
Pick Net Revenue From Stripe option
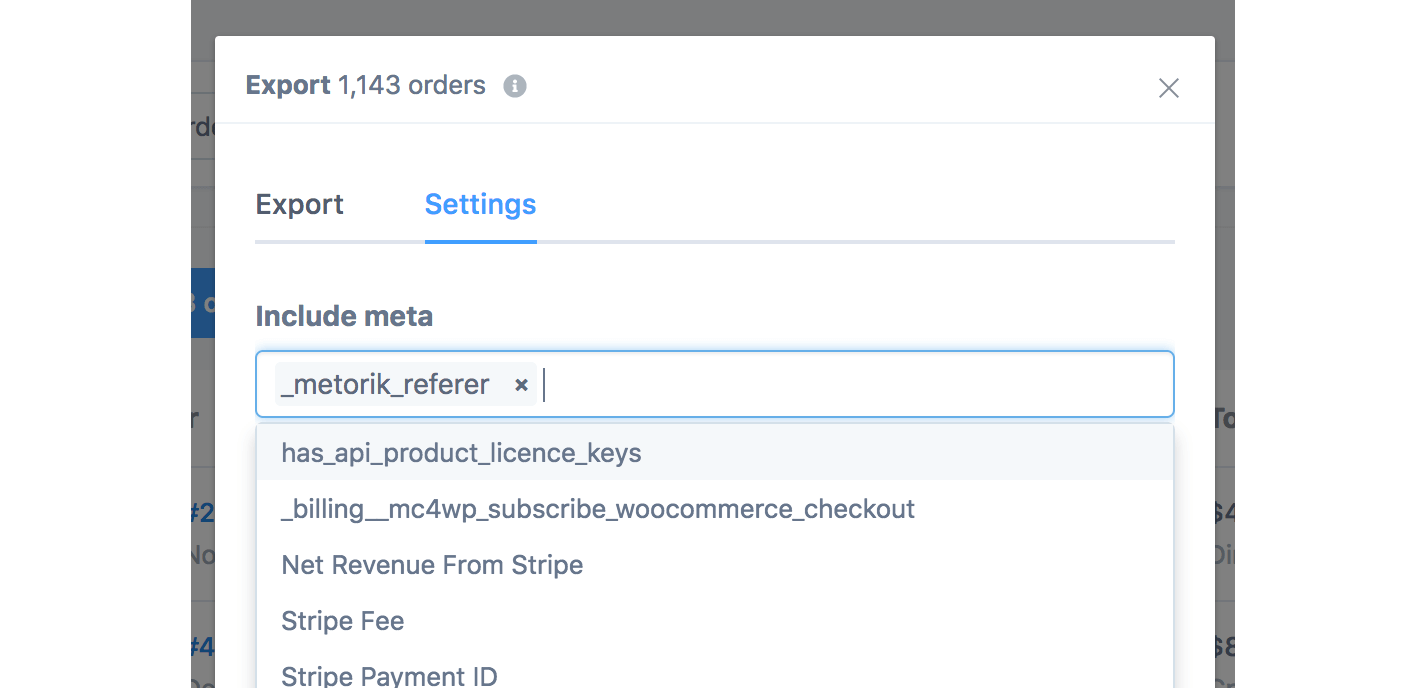[432, 565]
